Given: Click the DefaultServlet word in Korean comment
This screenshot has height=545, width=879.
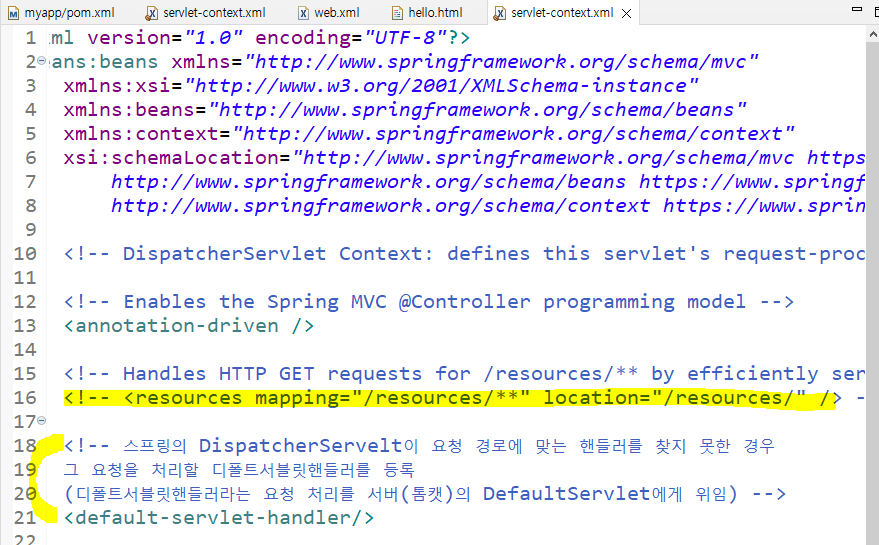Looking at the screenshot, I should 566,493.
